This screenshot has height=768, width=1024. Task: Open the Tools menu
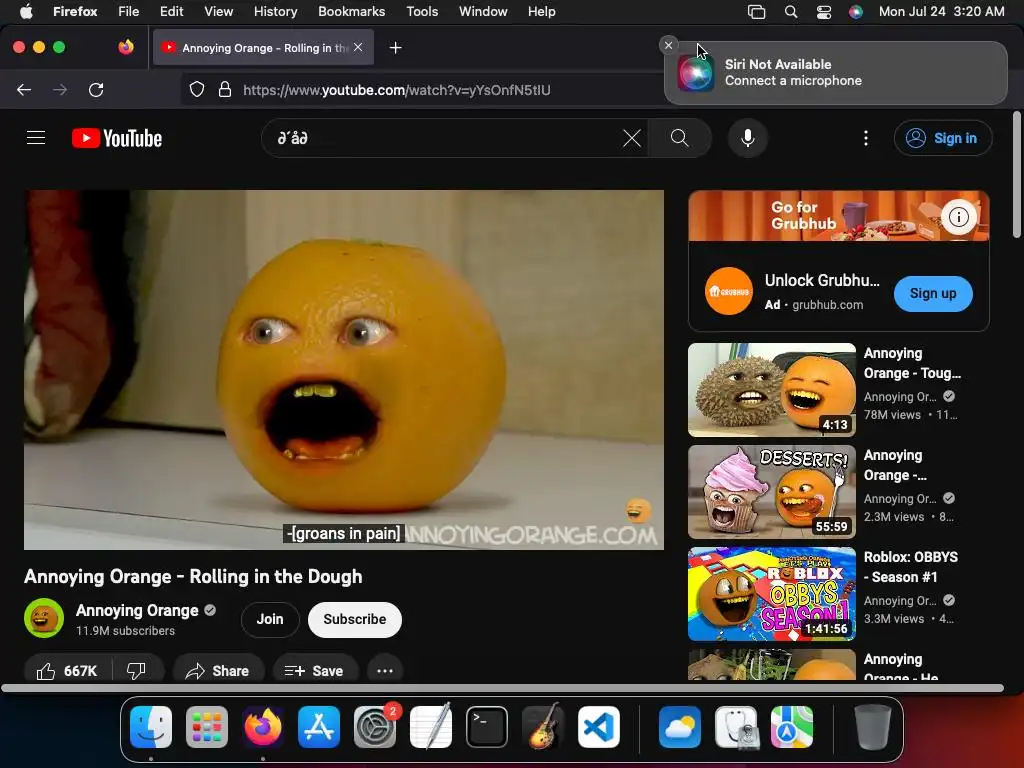pyautogui.click(x=422, y=11)
